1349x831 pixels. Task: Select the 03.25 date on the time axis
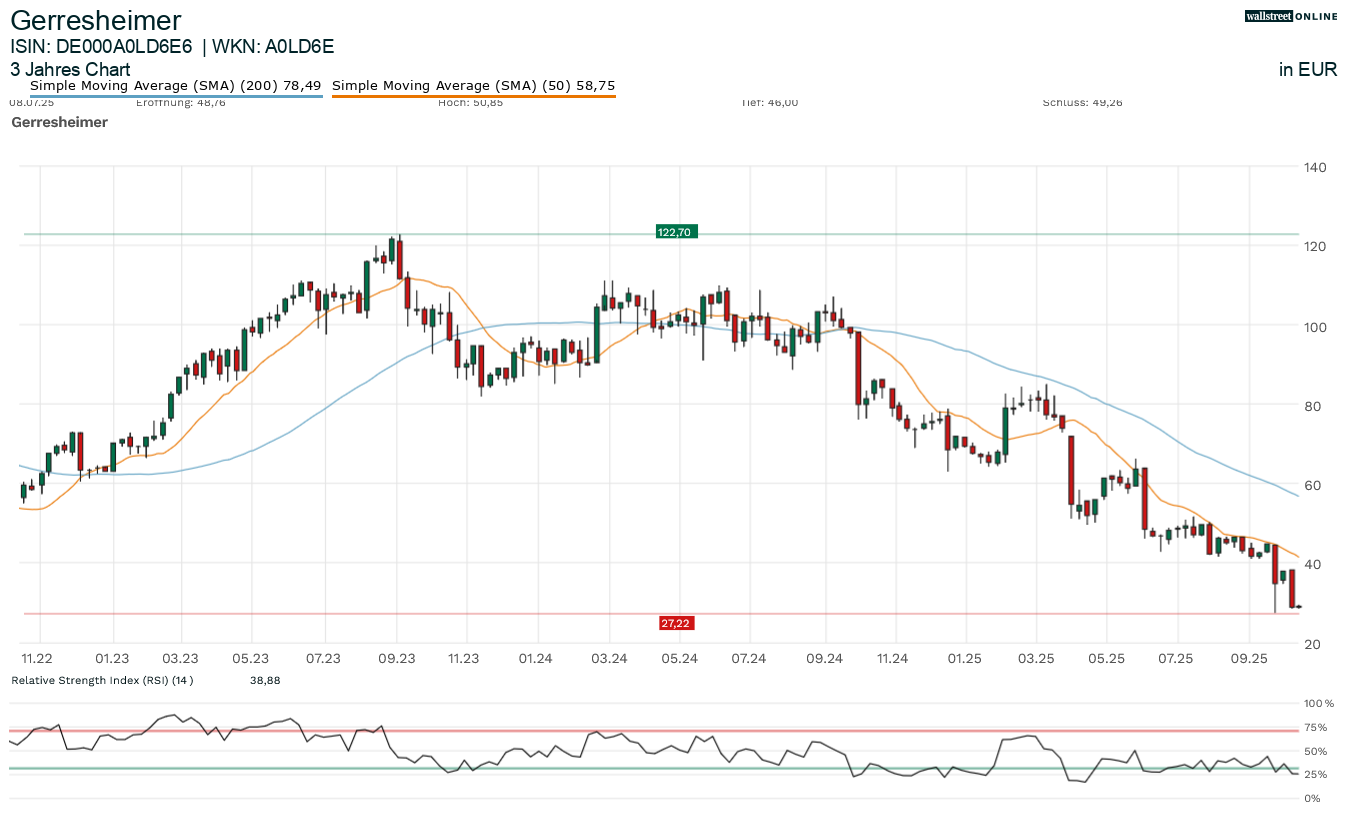click(x=1035, y=658)
